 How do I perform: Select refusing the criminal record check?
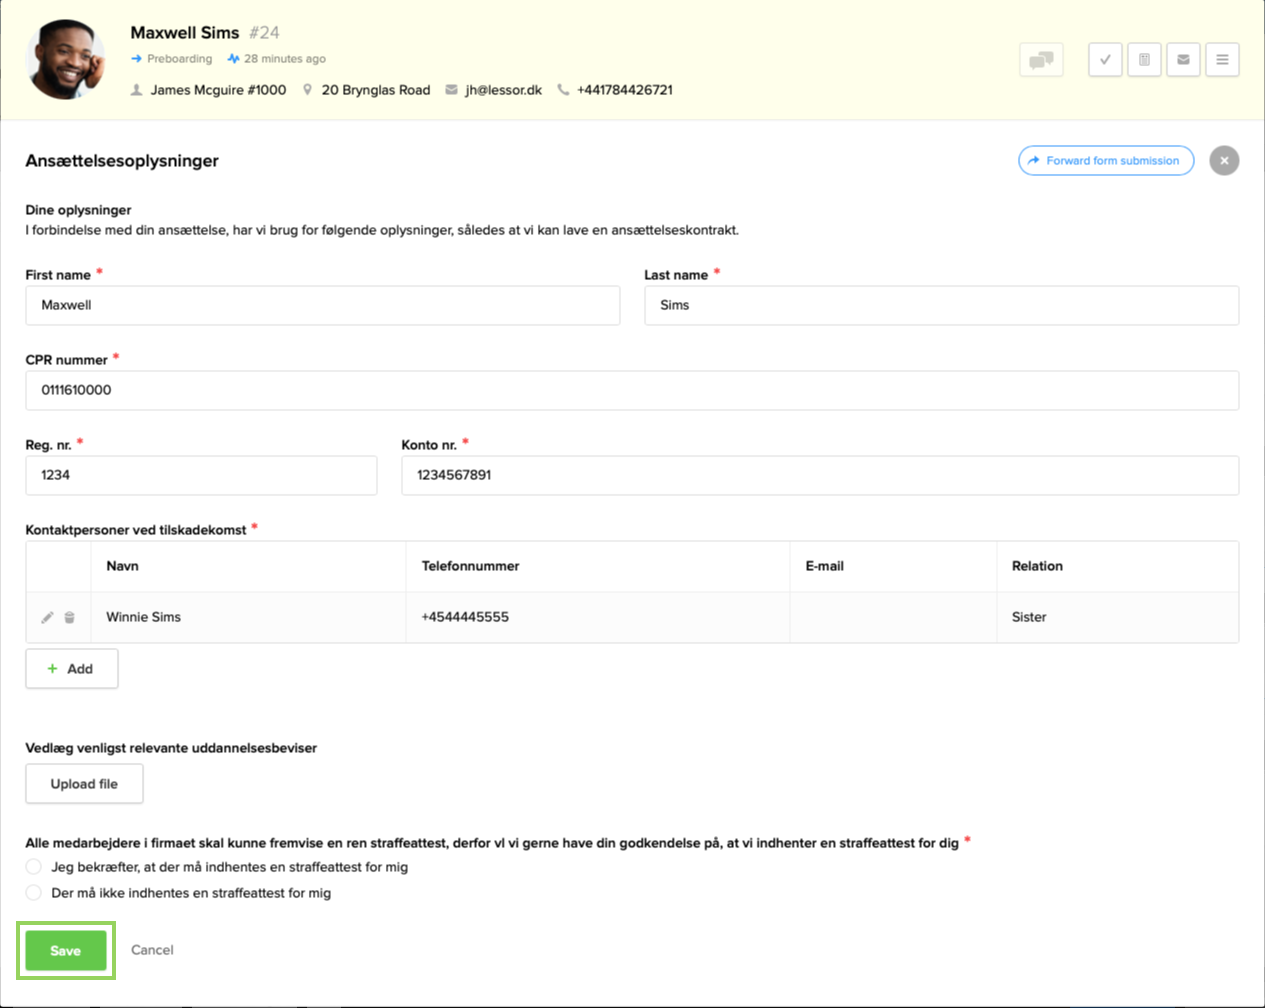point(33,891)
